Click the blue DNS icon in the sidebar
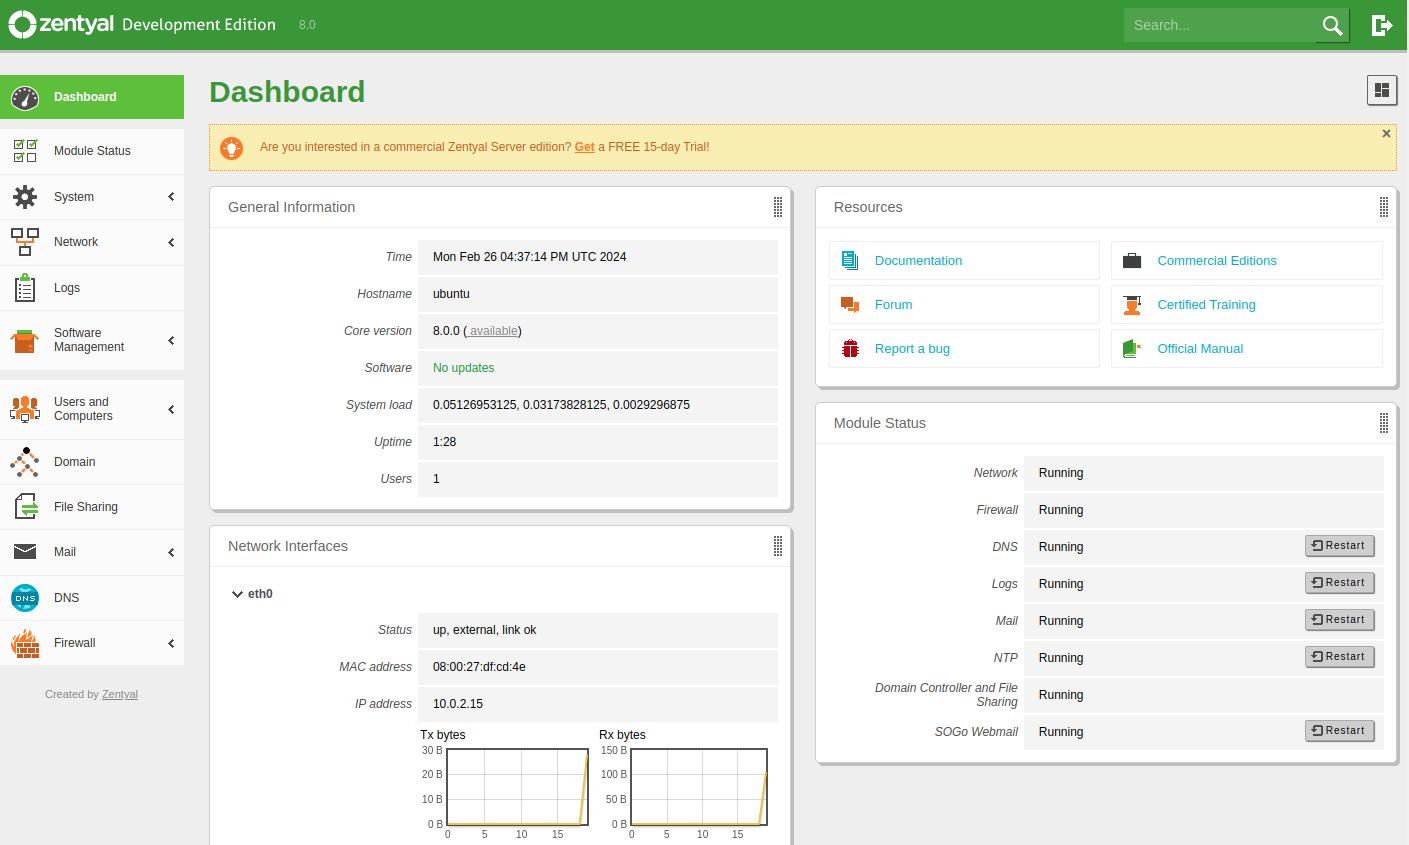The height and width of the screenshot is (845, 1409). (25, 598)
